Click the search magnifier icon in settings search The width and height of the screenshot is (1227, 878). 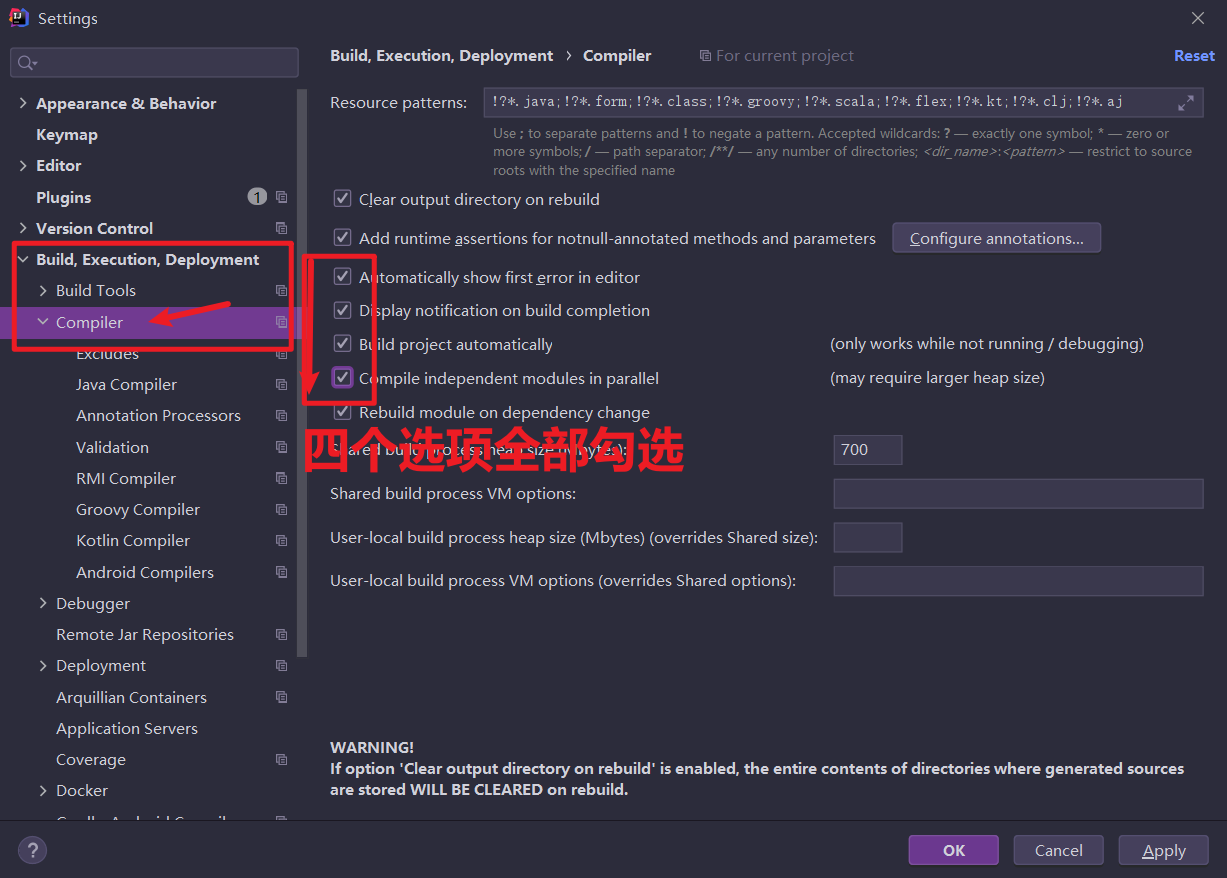click(x=26, y=62)
